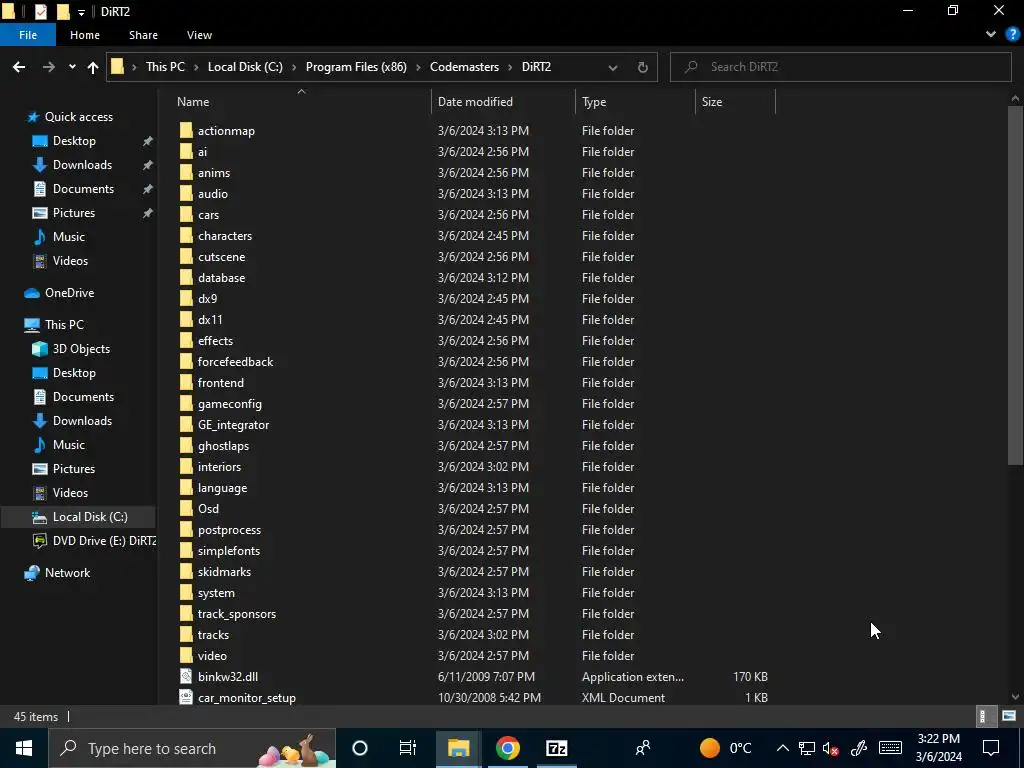
Task: Go back using the Back arrow
Action: coord(19,67)
